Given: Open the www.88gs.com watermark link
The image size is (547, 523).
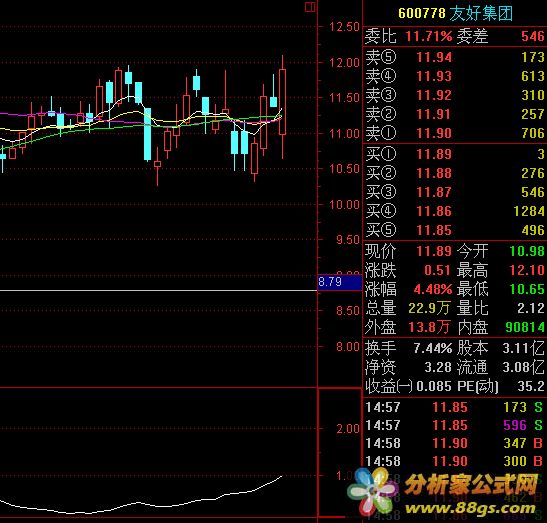Looking at the screenshot, I should pos(470,508).
